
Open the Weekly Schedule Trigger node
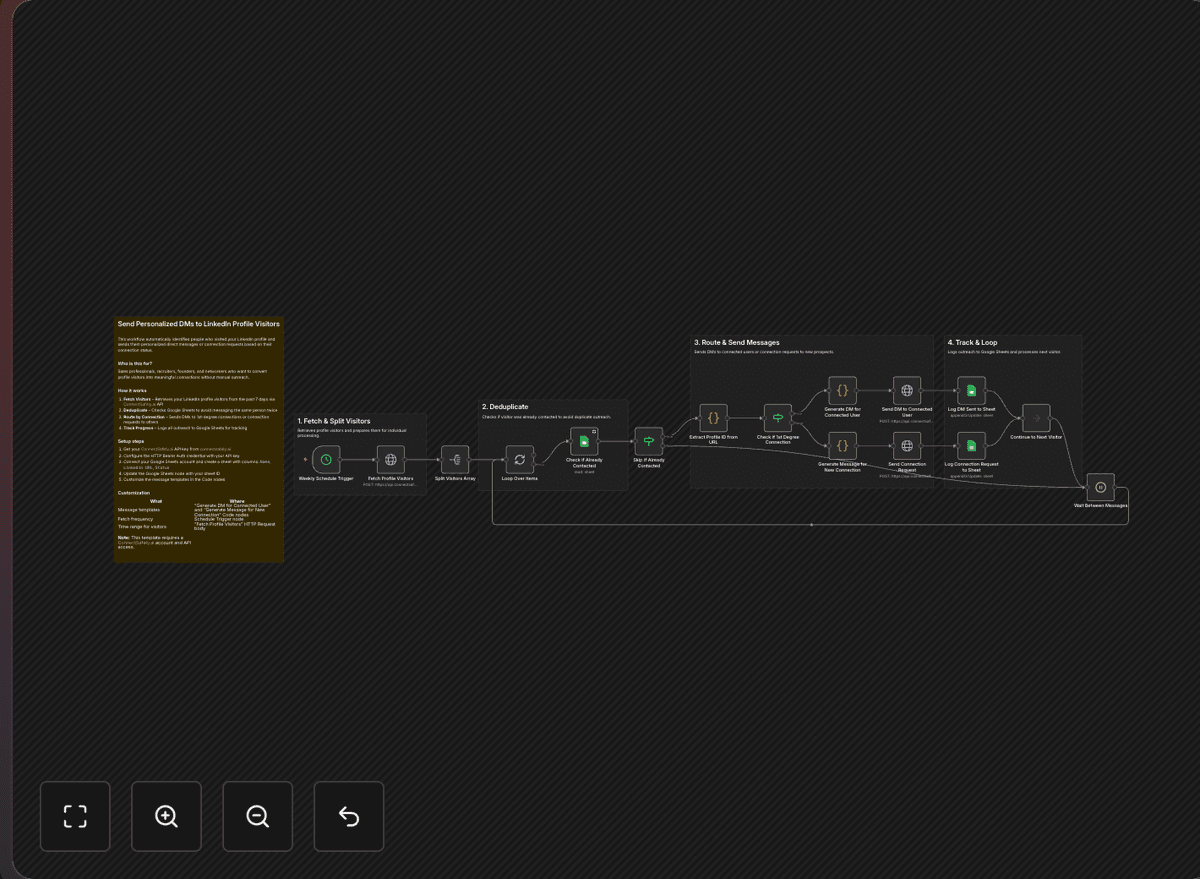coord(324,460)
